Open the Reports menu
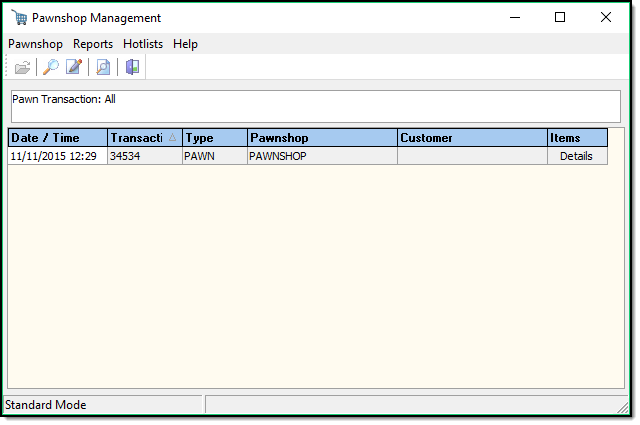 [93, 44]
